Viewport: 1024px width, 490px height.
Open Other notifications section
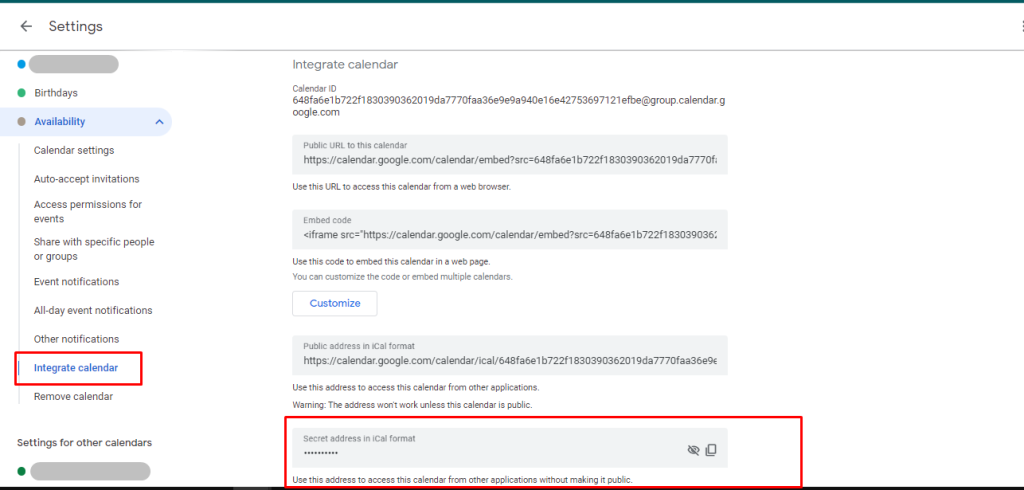pos(76,339)
